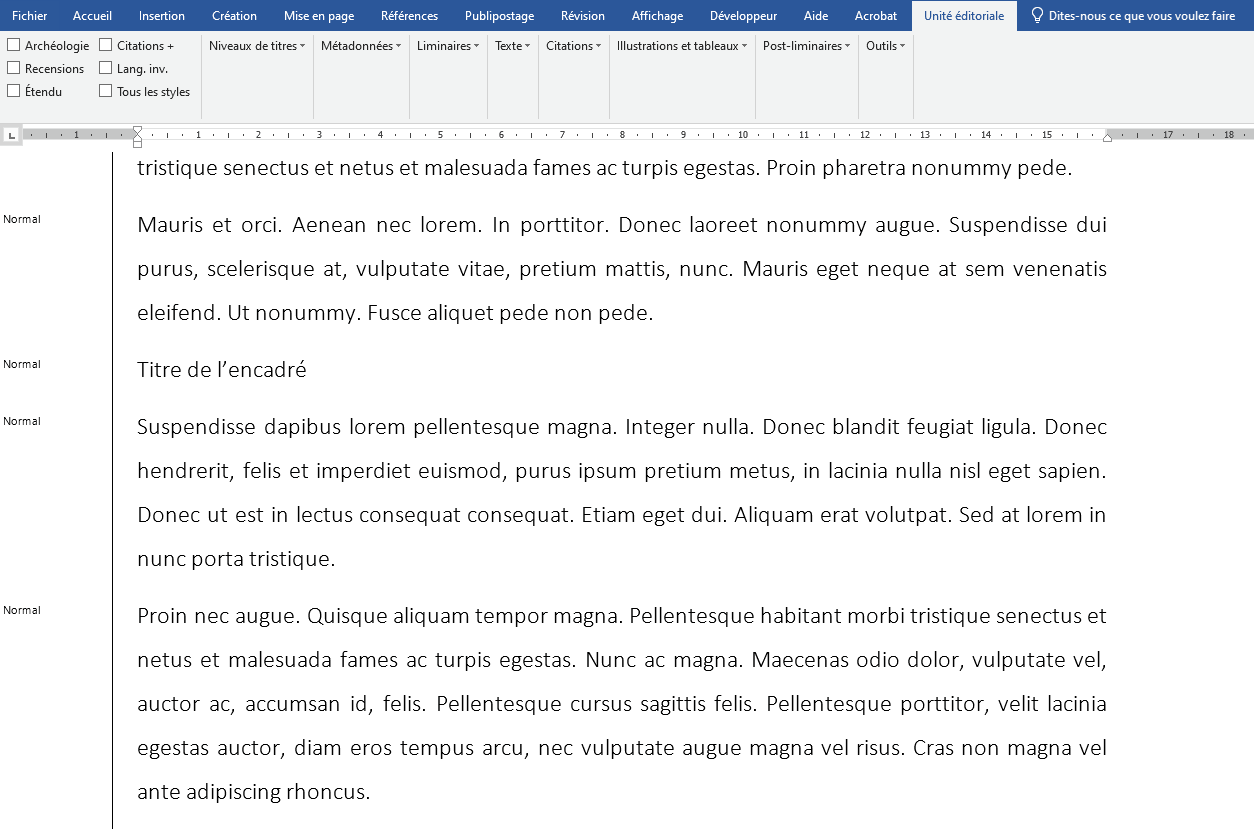The height and width of the screenshot is (829, 1254).
Task: Enable the Lang. inv. checkbox
Action: (x=106, y=68)
